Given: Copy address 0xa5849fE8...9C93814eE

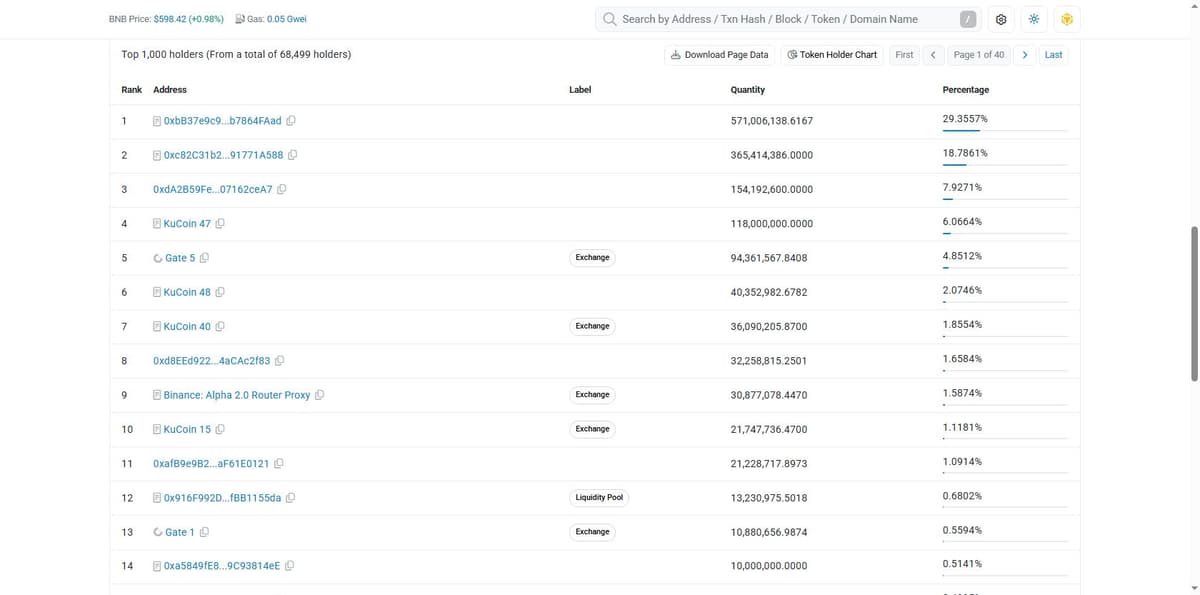Looking at the screenshot, I should click(x=290, y=566).
